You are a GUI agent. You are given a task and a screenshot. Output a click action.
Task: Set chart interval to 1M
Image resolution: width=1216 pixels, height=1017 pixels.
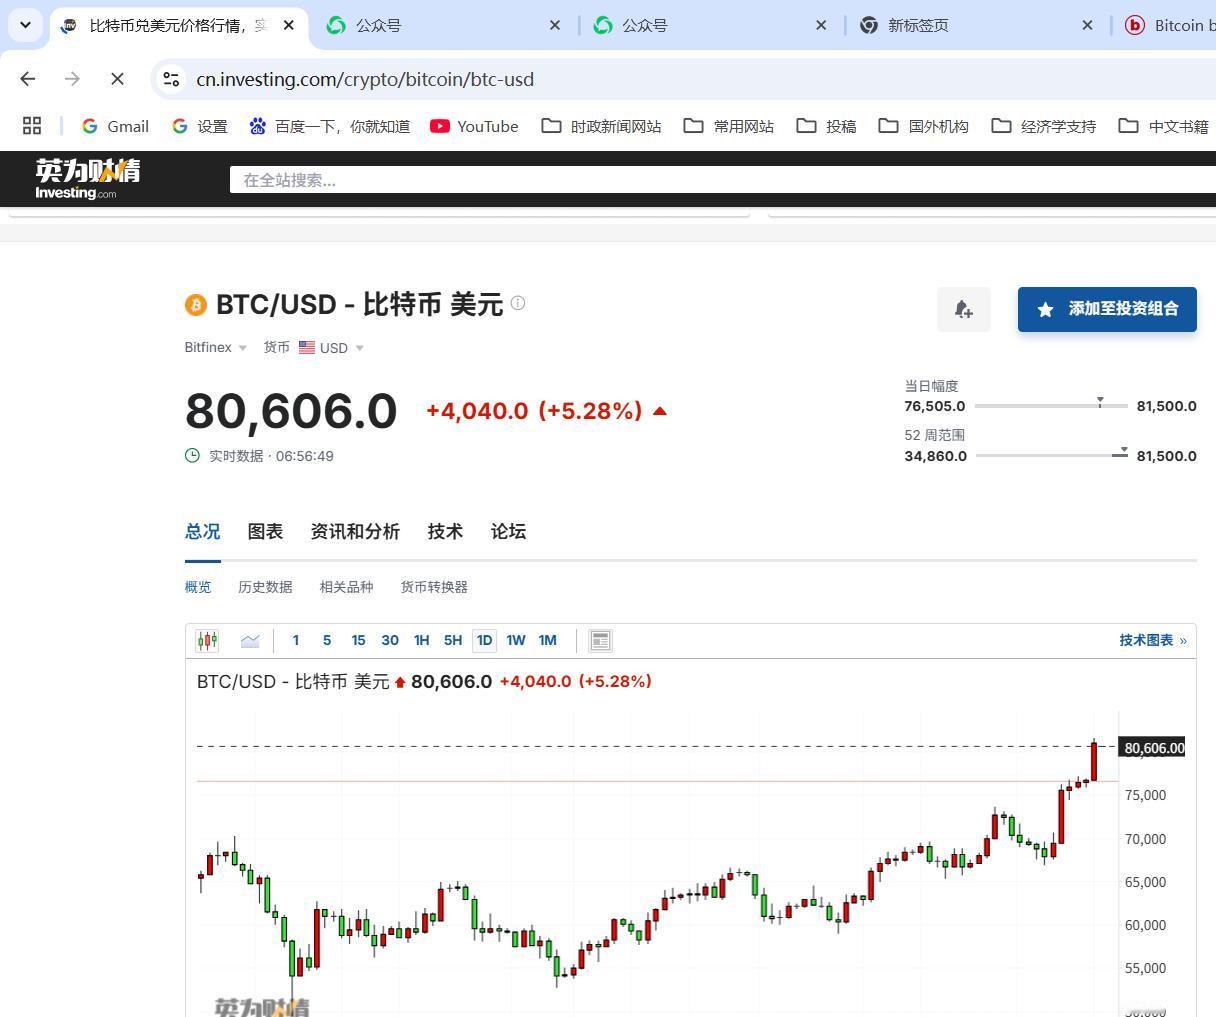[x=547, y=641]
